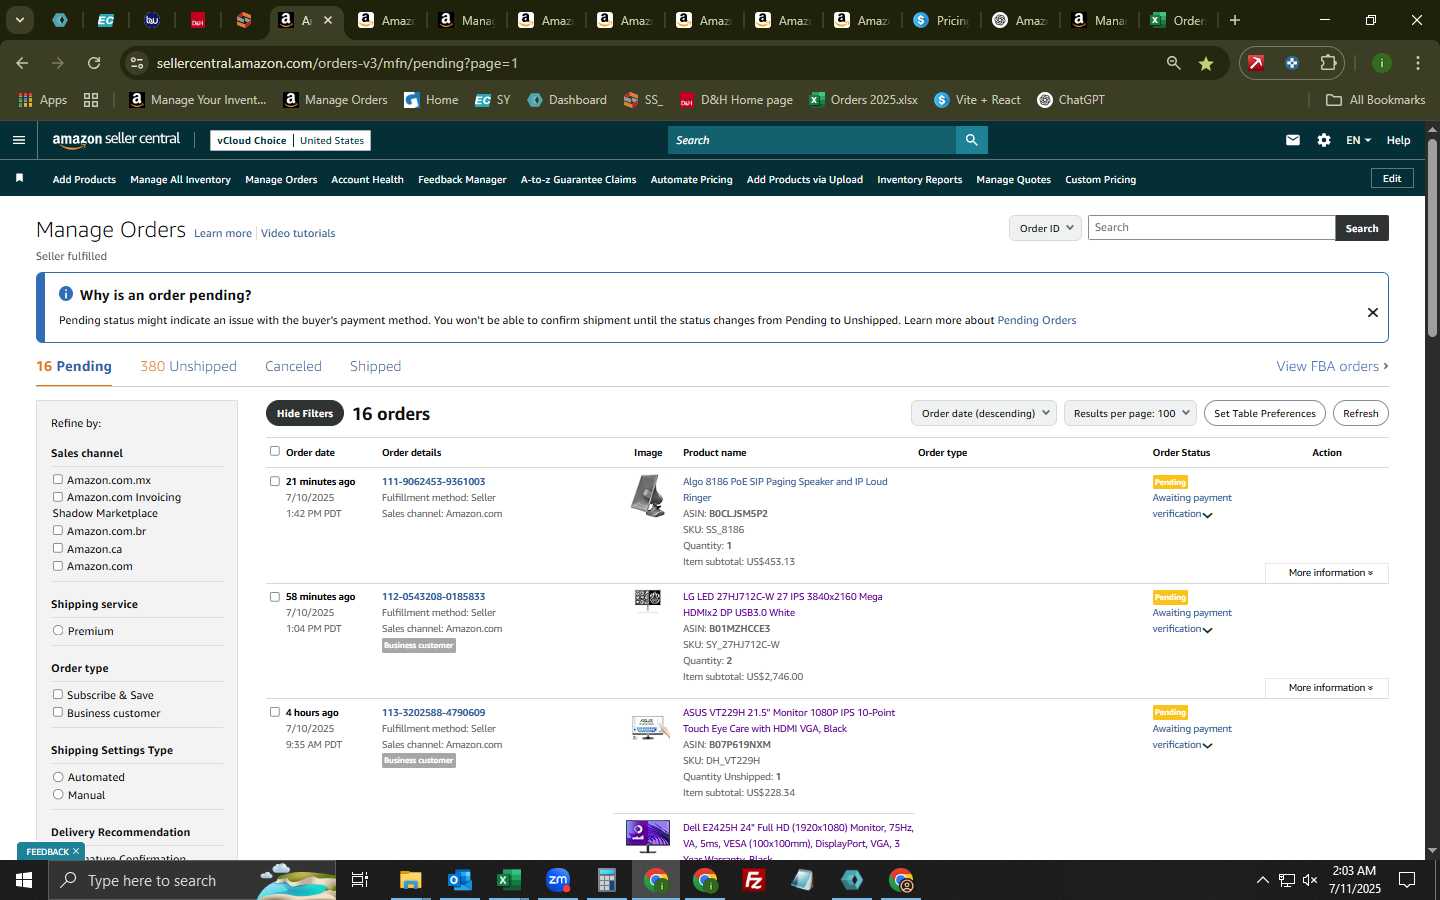Click the amazon seller central logo
The image size is (1440, 900).
tap(116, 140)
